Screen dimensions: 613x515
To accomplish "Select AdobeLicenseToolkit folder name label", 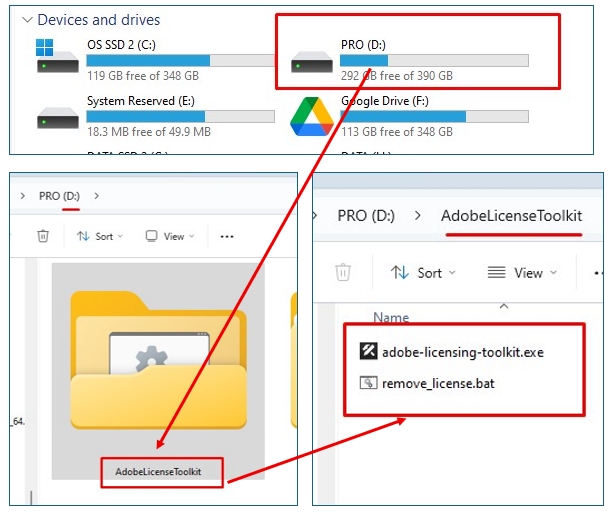I will (158, 472).
